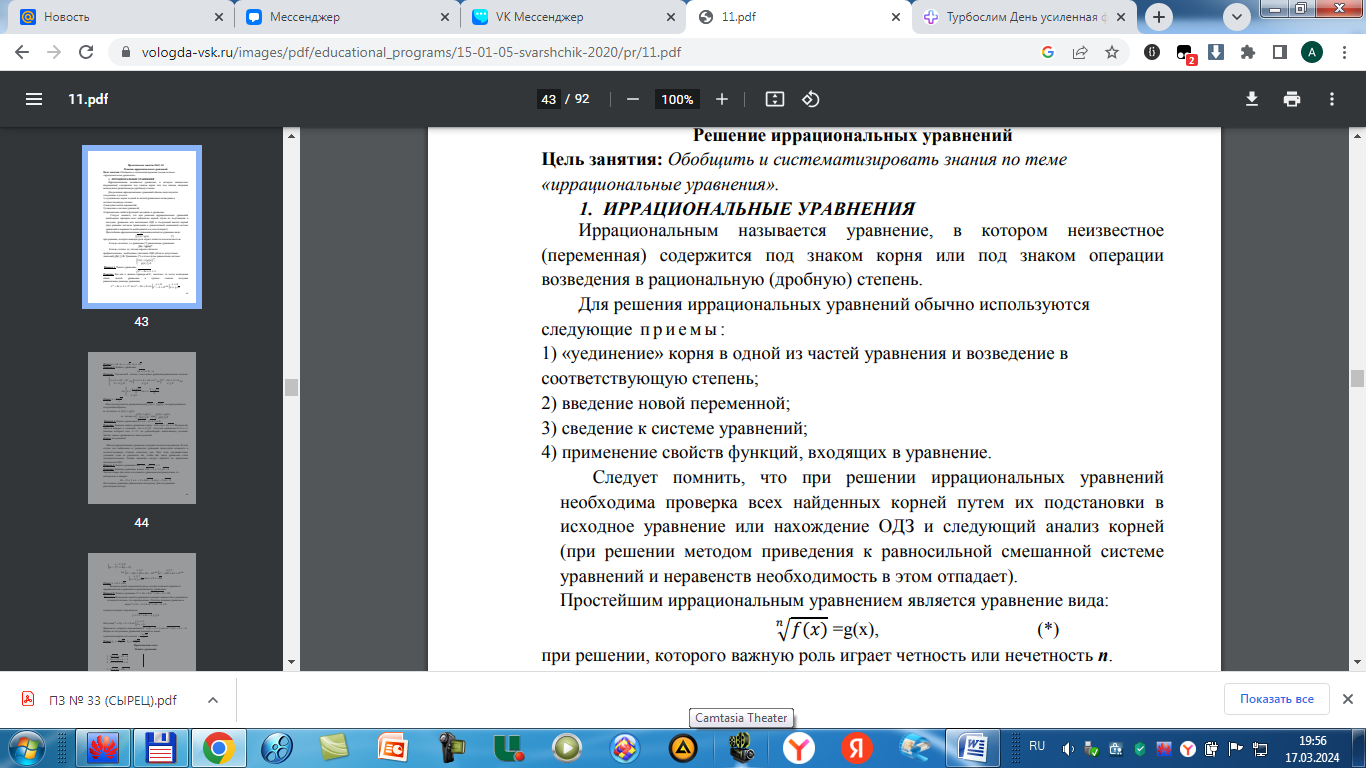Click heading Решение иррациональных уравнений
This screenshot has width=1366, height=768.
[x=853, y=136]
